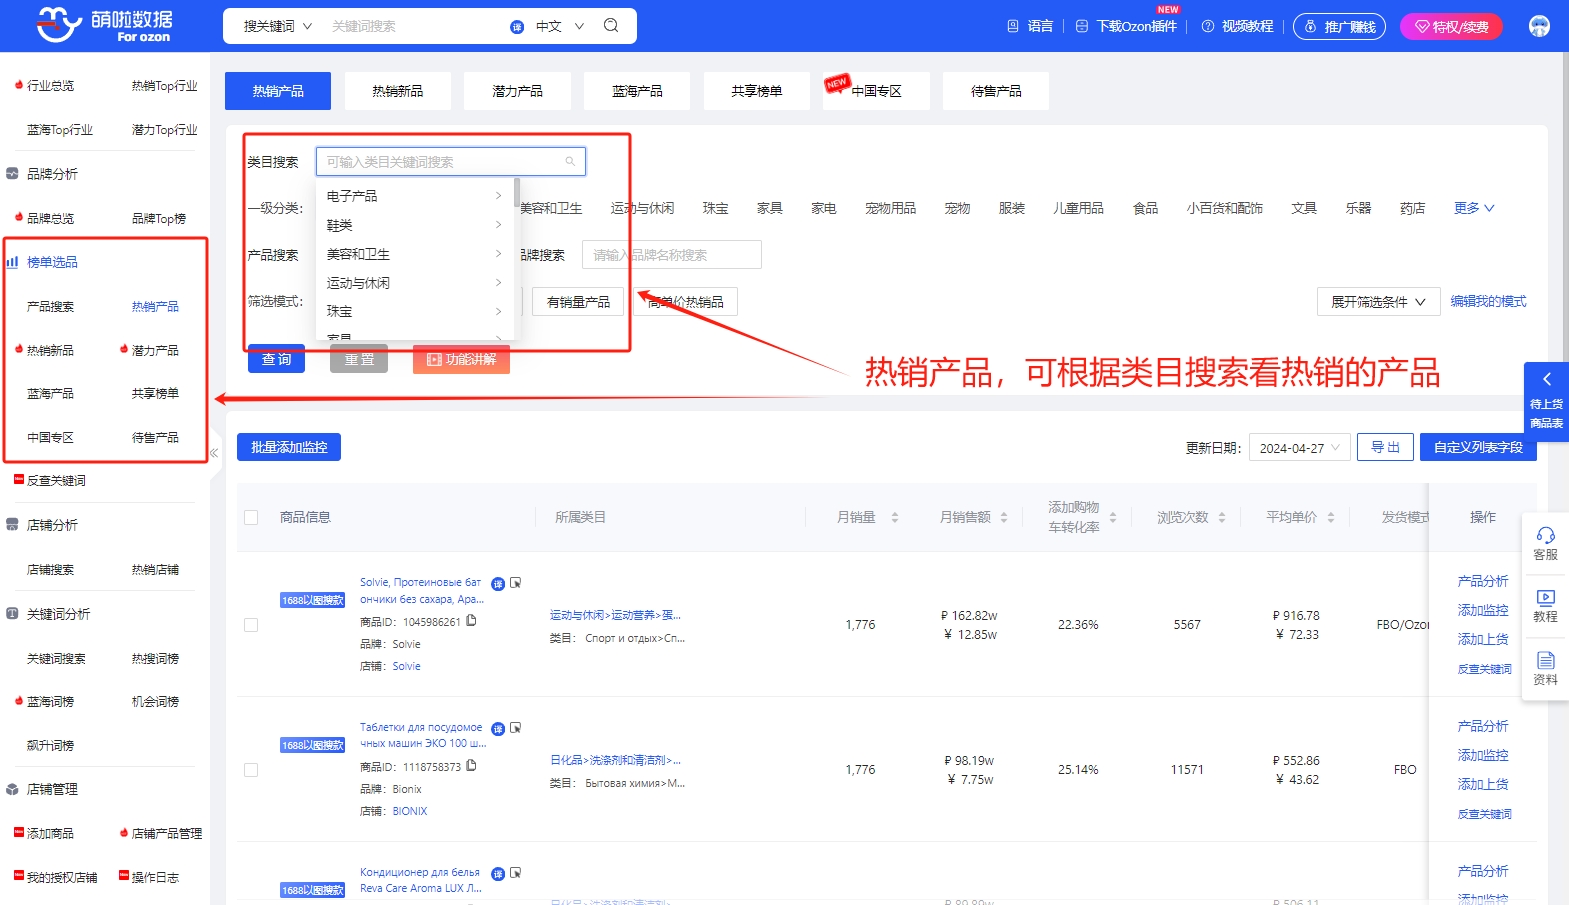Viewport: 1569px width, 905px height.
Task: Click 添加监控 for the Bionix row
Action: pos(1483,755)
